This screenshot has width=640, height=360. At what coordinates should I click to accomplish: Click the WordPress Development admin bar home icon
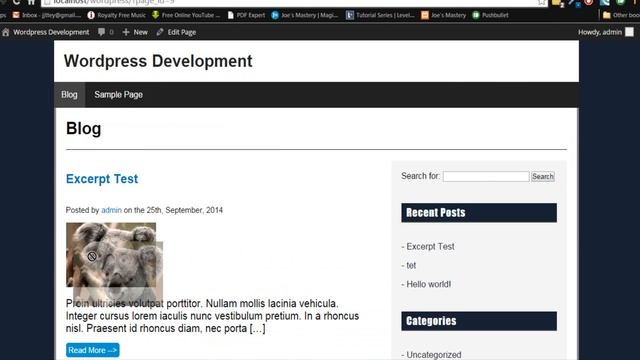6,32
